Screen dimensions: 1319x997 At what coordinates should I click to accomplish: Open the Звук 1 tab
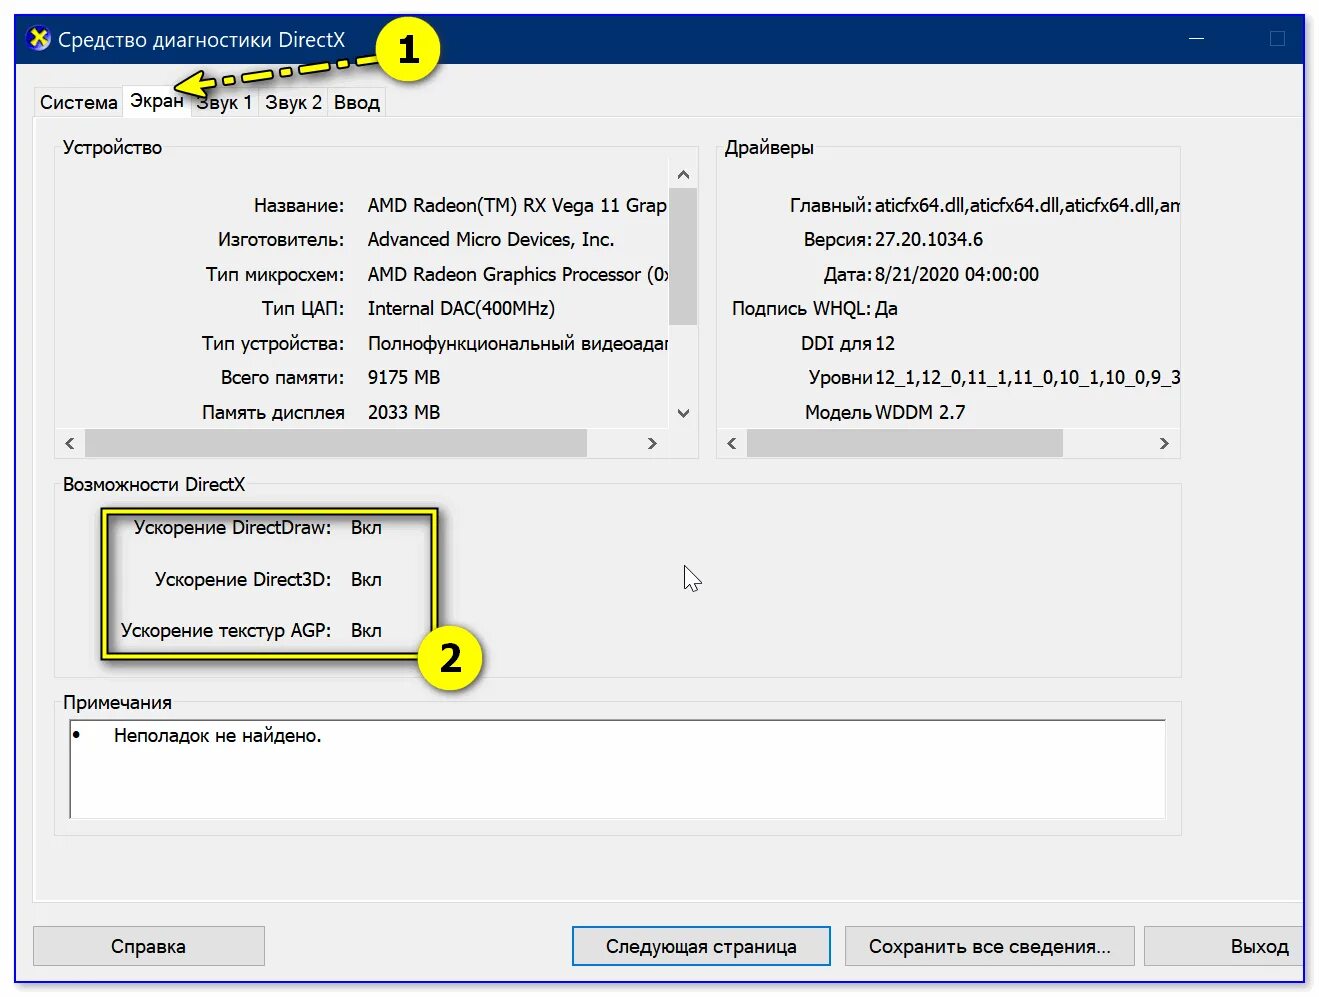click(224, 102)
